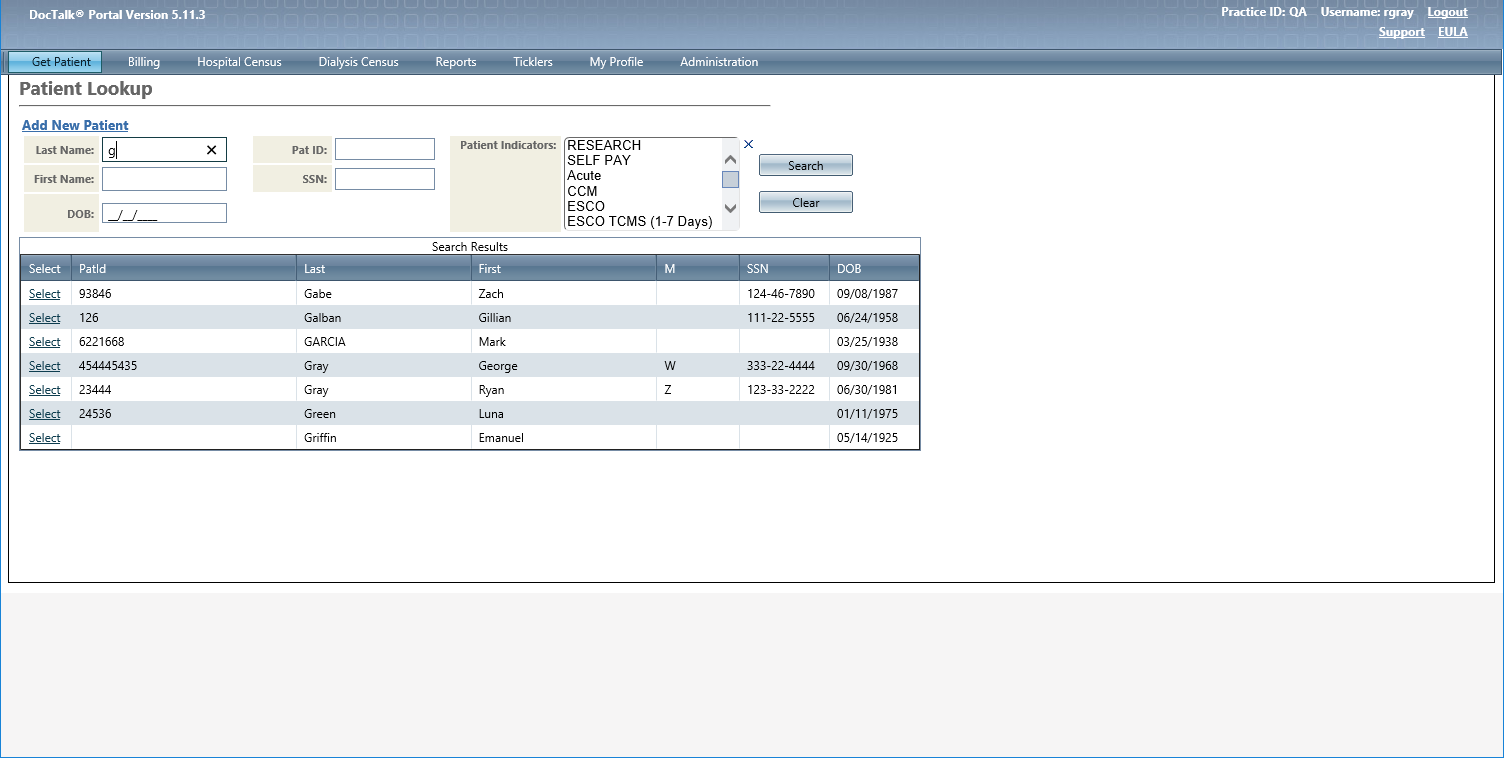Switch to Hospital Census tab

[239, 62]
